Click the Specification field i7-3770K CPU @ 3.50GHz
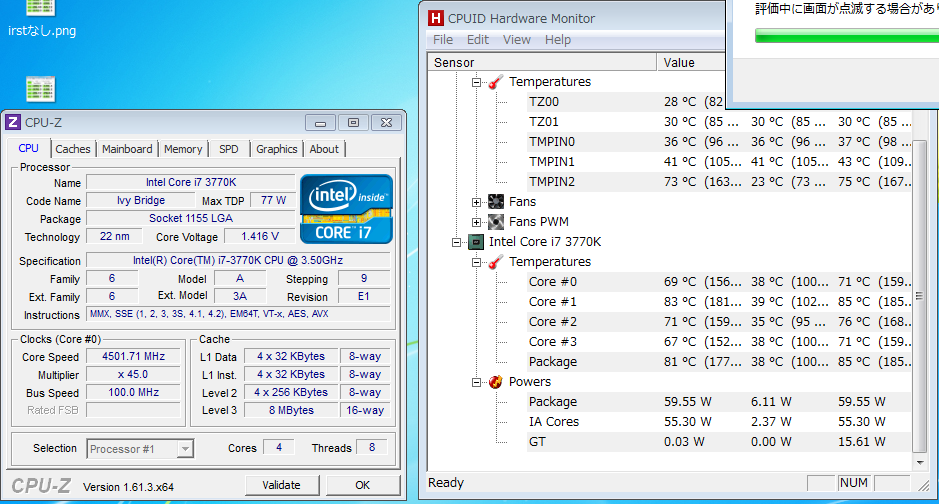 [x=238, y=260]
